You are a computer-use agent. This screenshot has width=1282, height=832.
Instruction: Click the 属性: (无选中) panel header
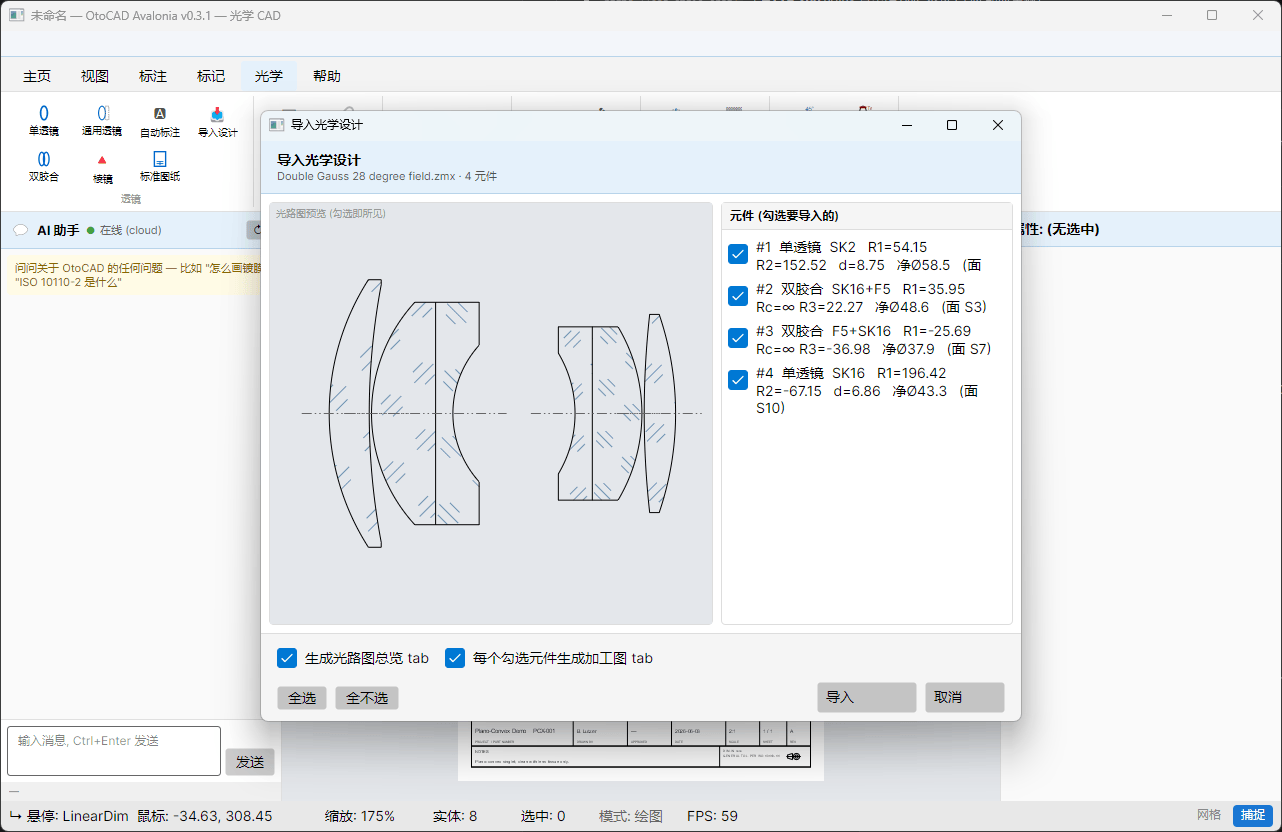[x=1057, y=229]
